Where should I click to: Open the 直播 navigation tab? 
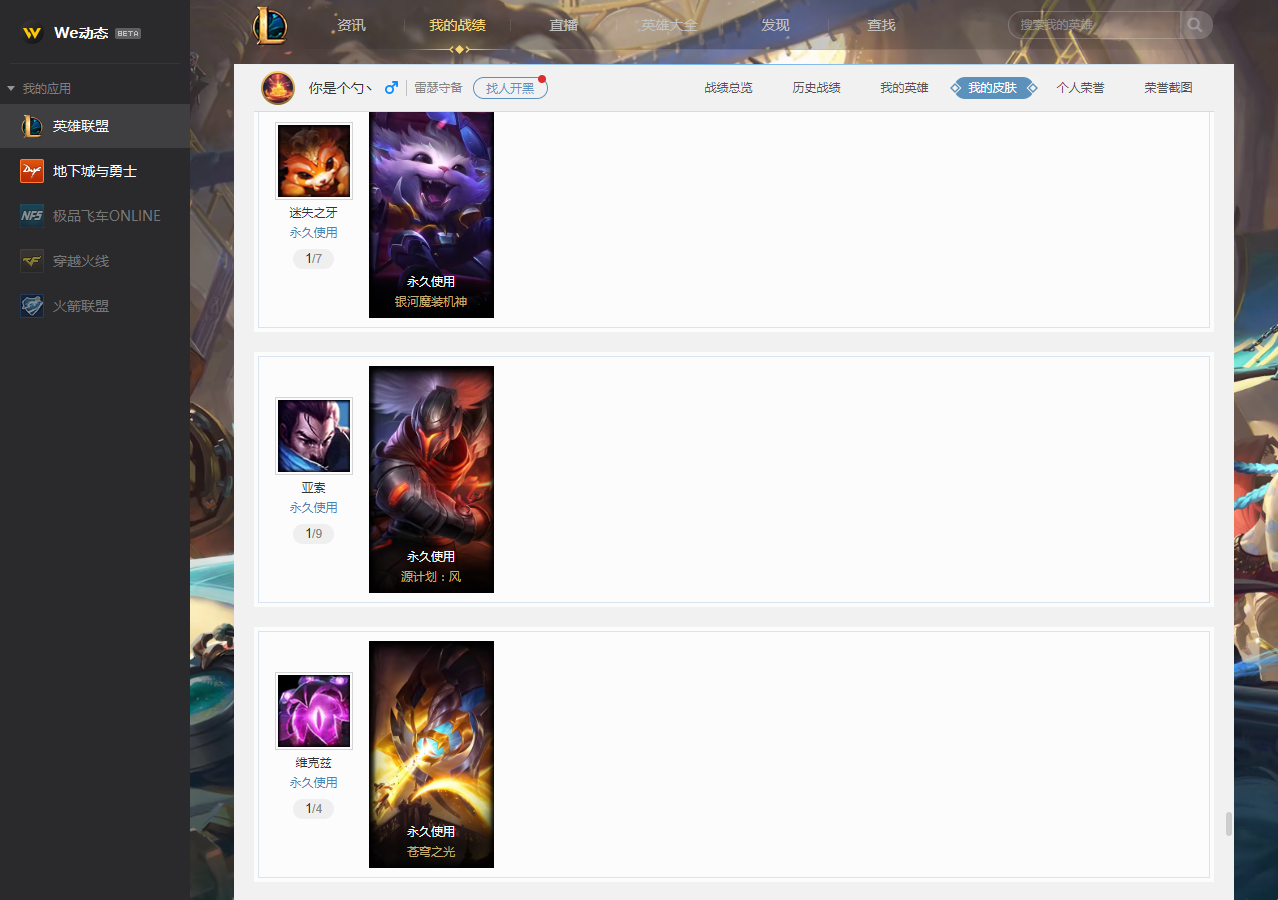coord(564,25)
